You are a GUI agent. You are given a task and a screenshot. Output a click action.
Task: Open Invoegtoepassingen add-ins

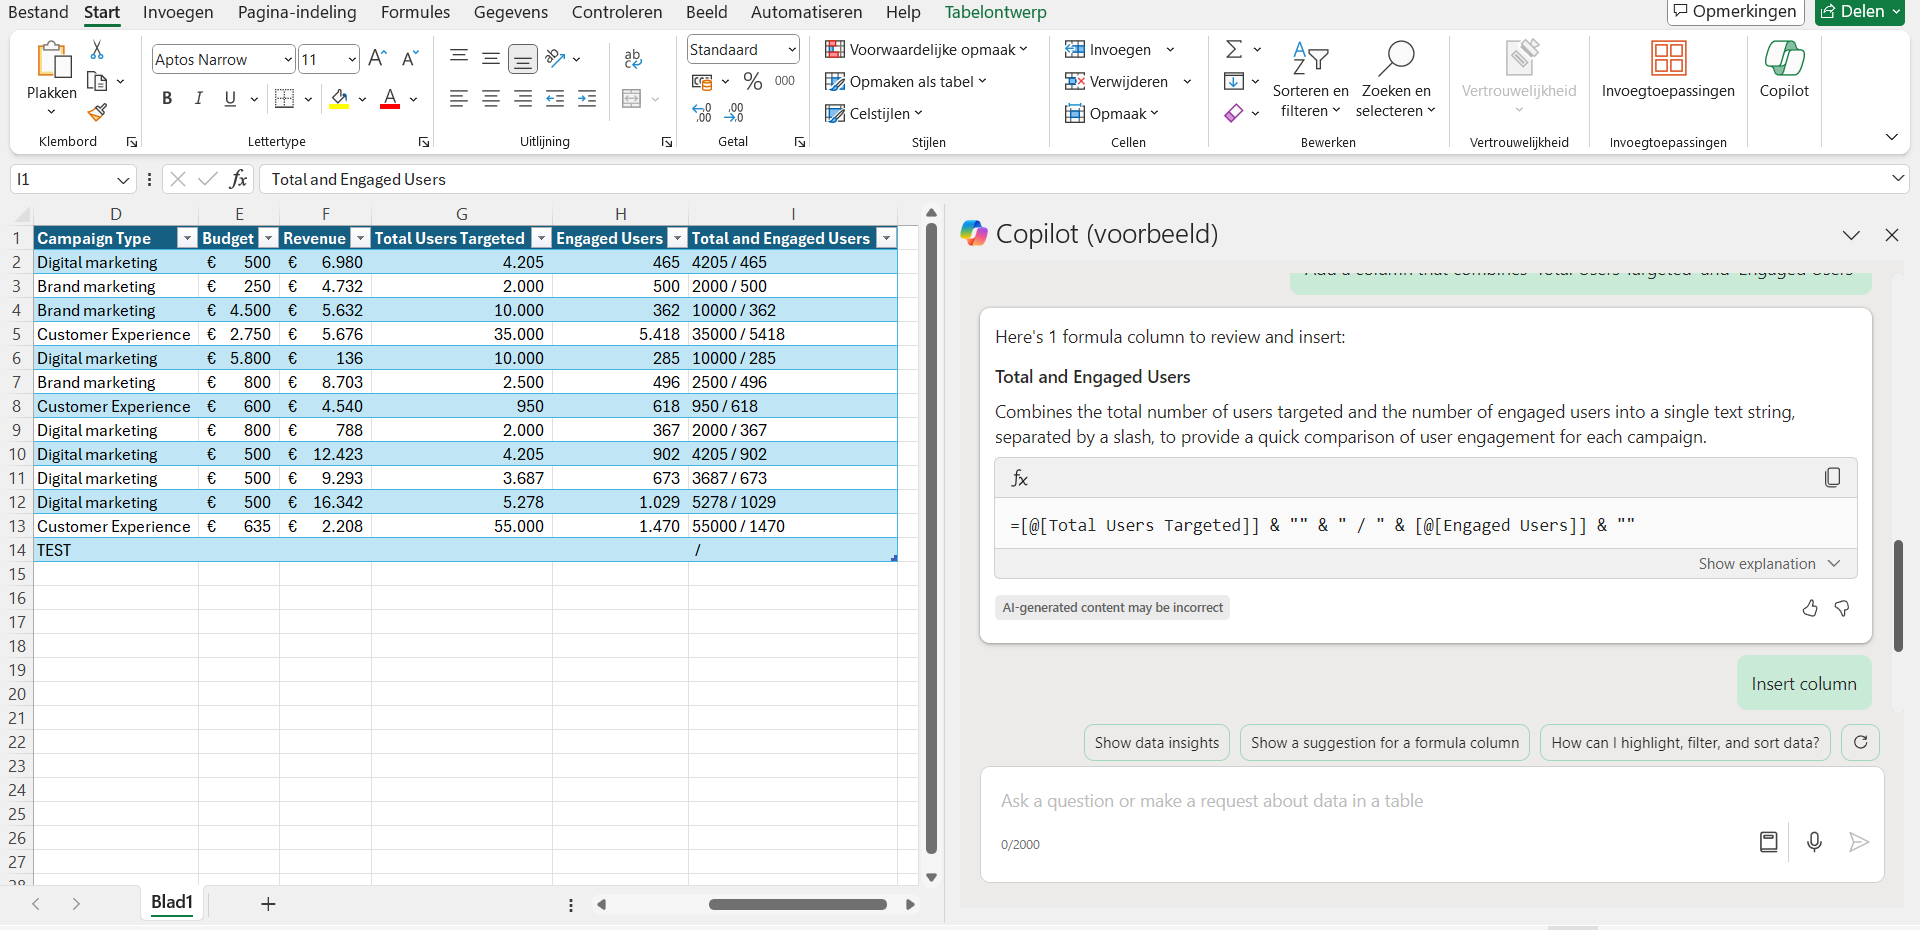pyautogui.click(x=1668, y=70)
